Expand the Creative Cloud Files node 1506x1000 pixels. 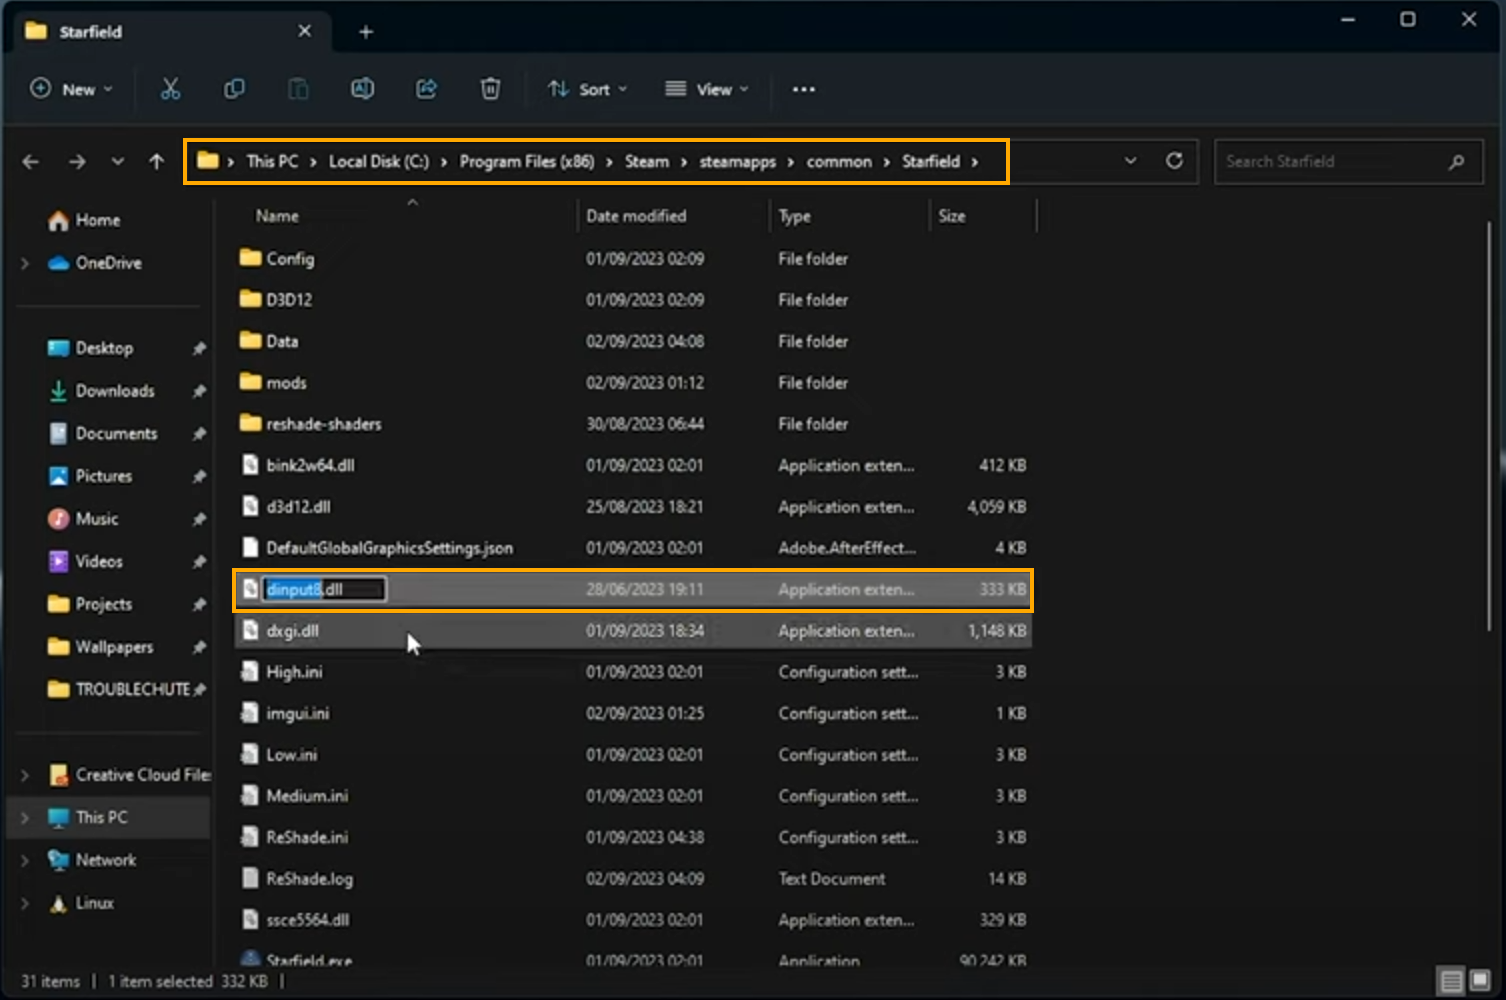pyautogui.click(x=25, y=775)
